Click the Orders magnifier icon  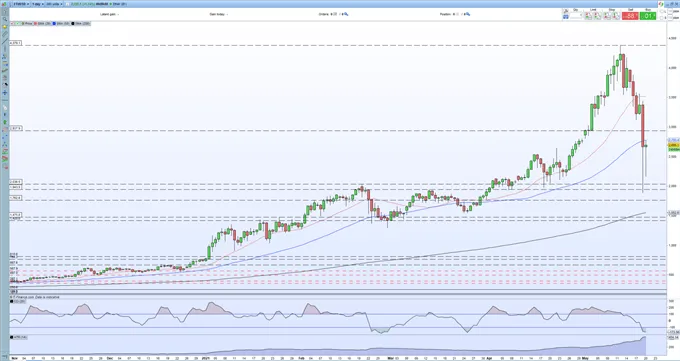(346, 14)
